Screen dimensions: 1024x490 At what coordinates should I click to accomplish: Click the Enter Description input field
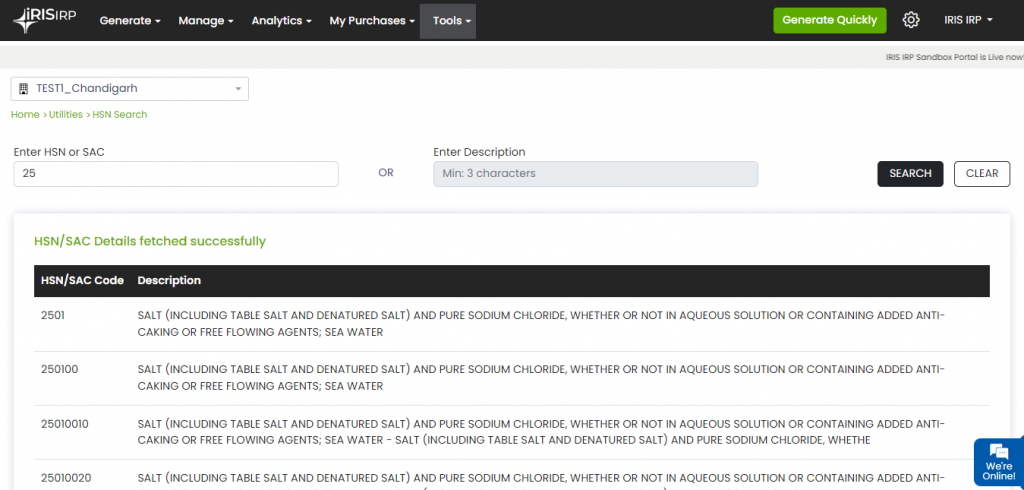tap(595, 174)
